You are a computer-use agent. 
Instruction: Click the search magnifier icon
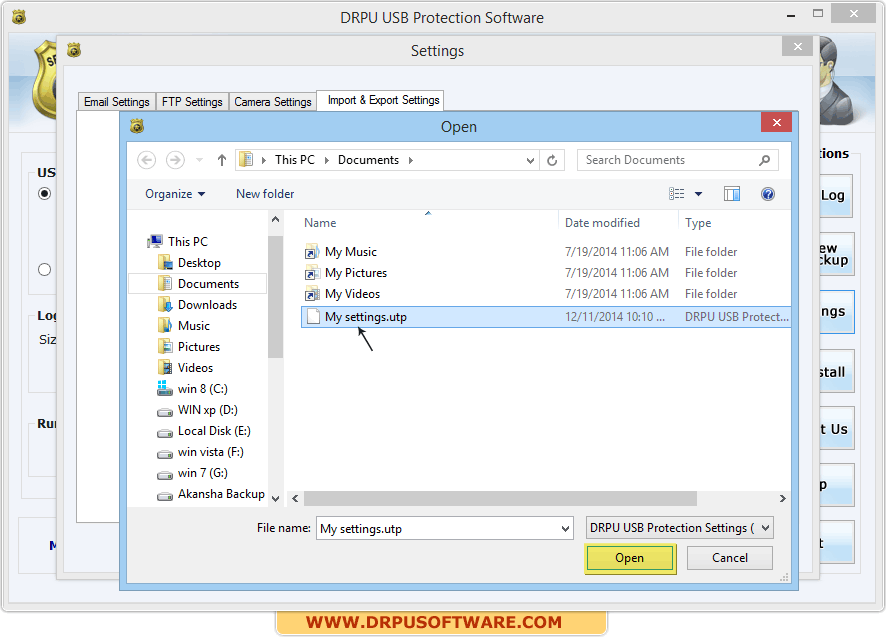pyautogui.click(x=764, y=160)
